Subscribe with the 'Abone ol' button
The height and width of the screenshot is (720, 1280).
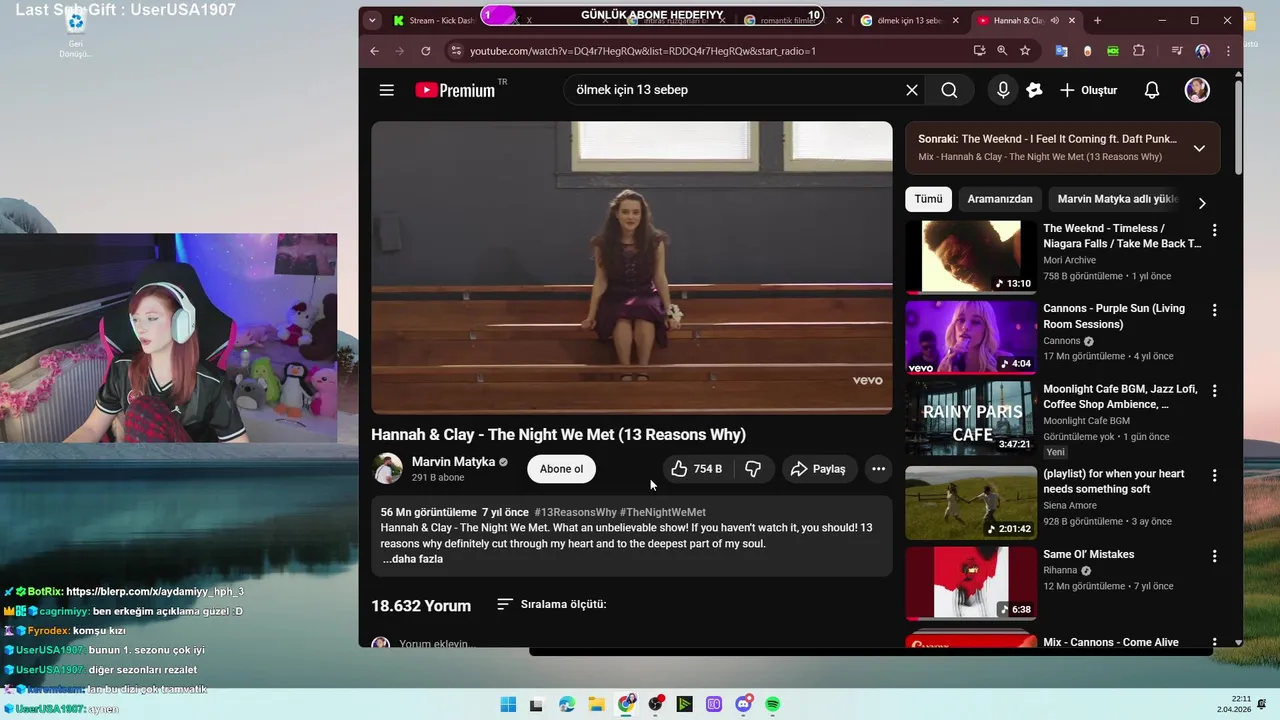coord(561,469)
